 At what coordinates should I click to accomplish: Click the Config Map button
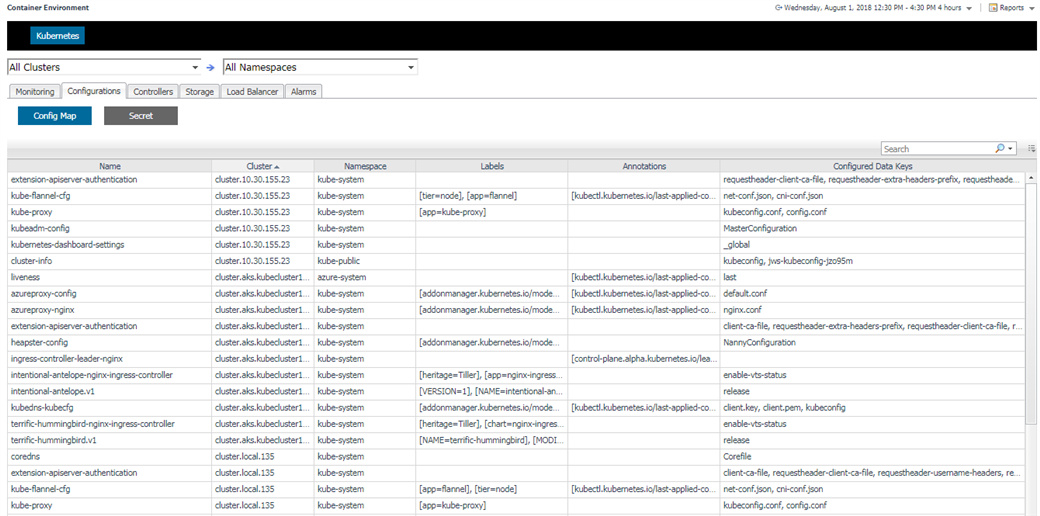[x=54, y=115]
